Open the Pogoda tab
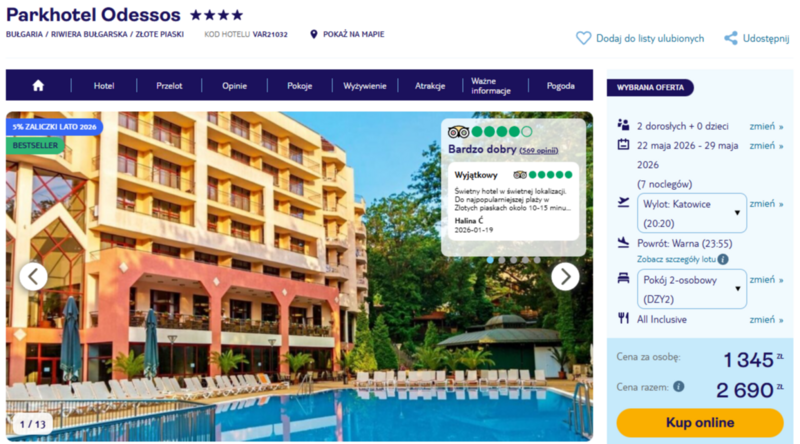The image size is (800, 444). coord(560,86)
